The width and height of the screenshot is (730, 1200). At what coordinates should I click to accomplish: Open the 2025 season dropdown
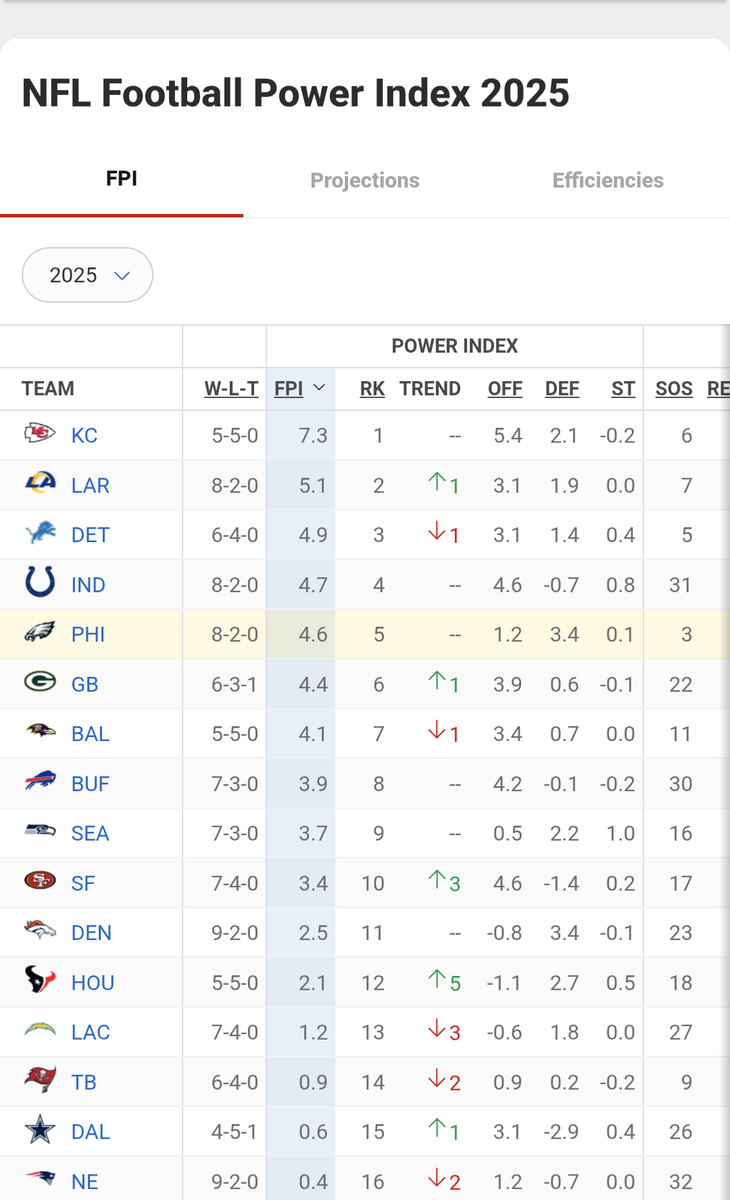click(87, 275)
